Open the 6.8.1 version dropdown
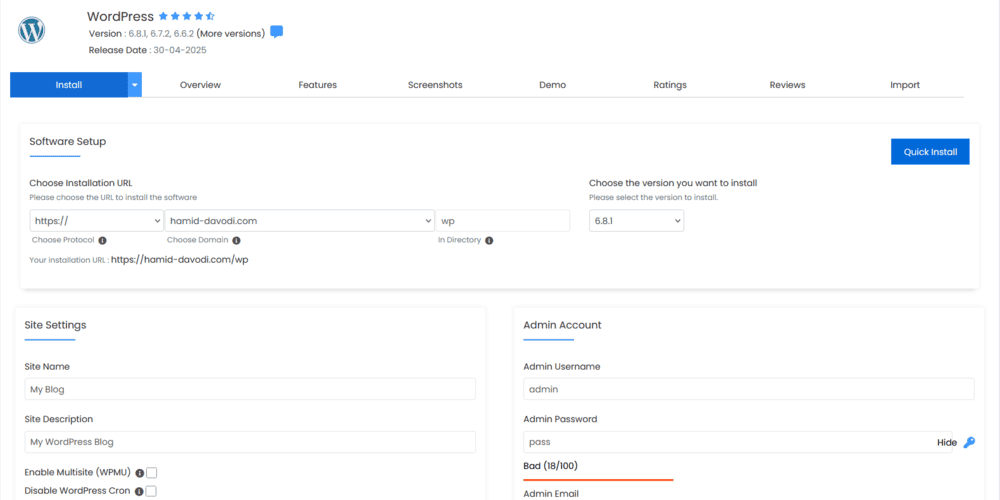1000x500 pixels. [636, 221]
